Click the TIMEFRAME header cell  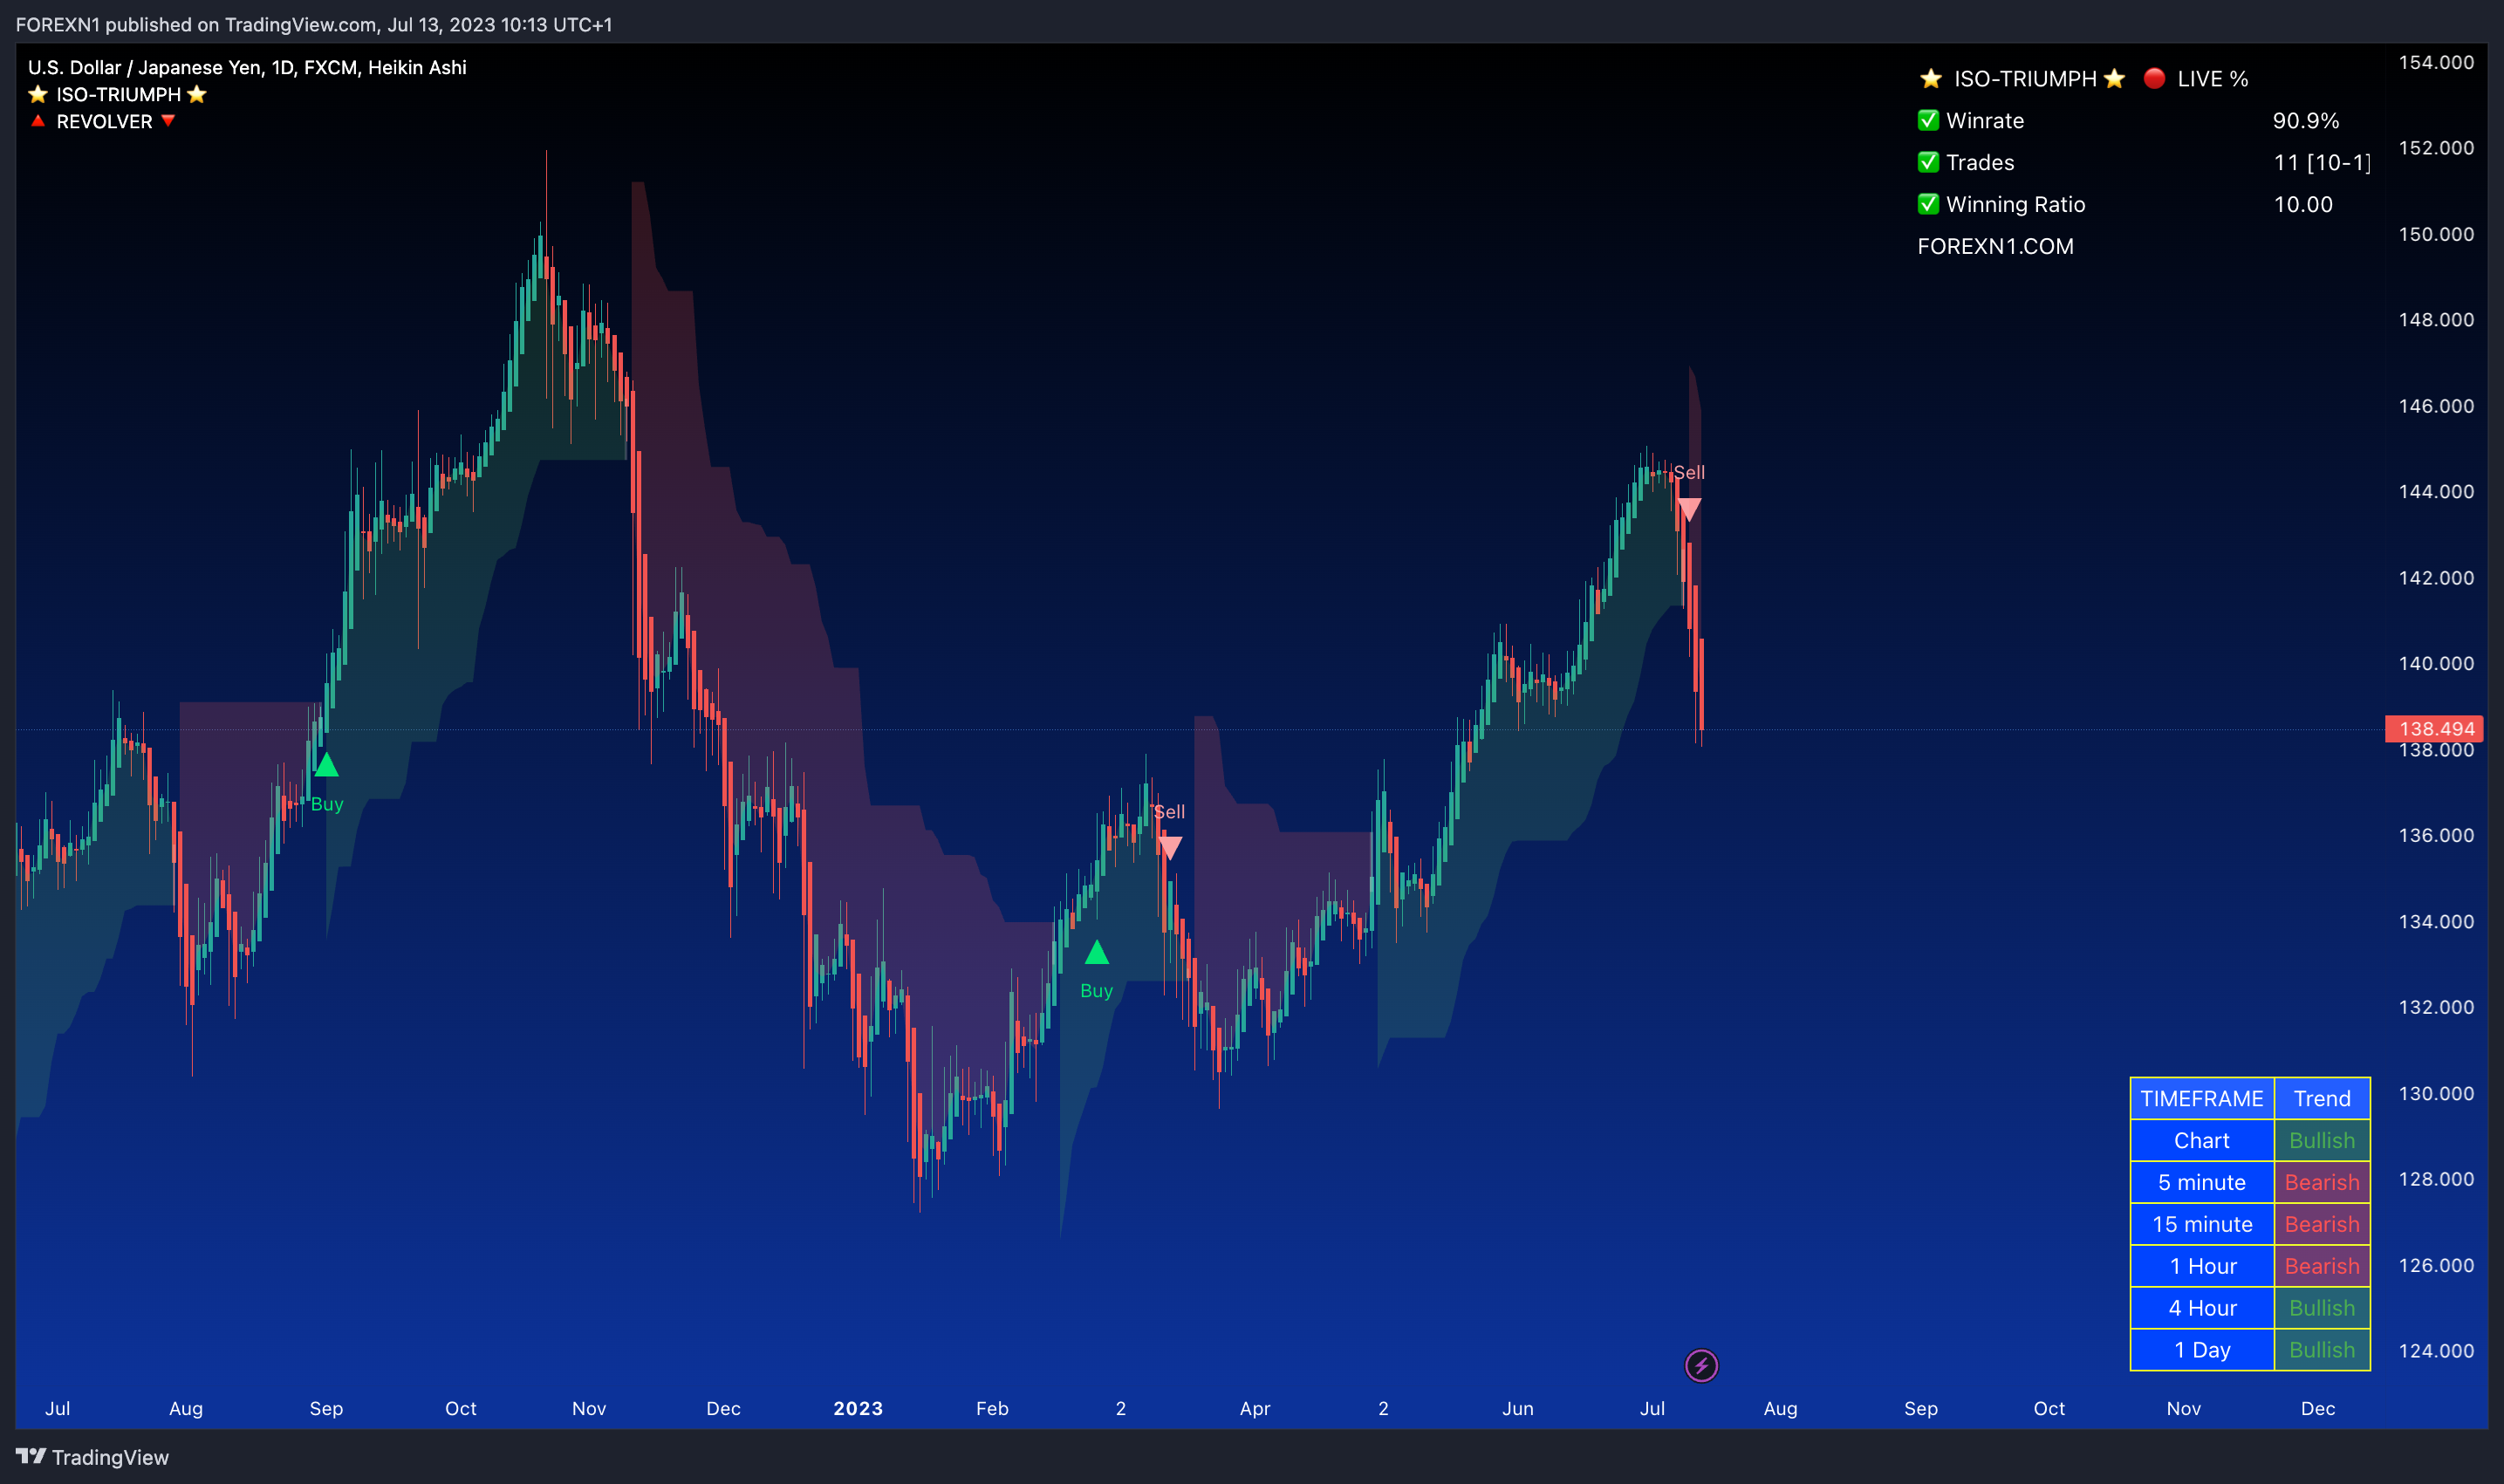(x=2201, y=1098)
